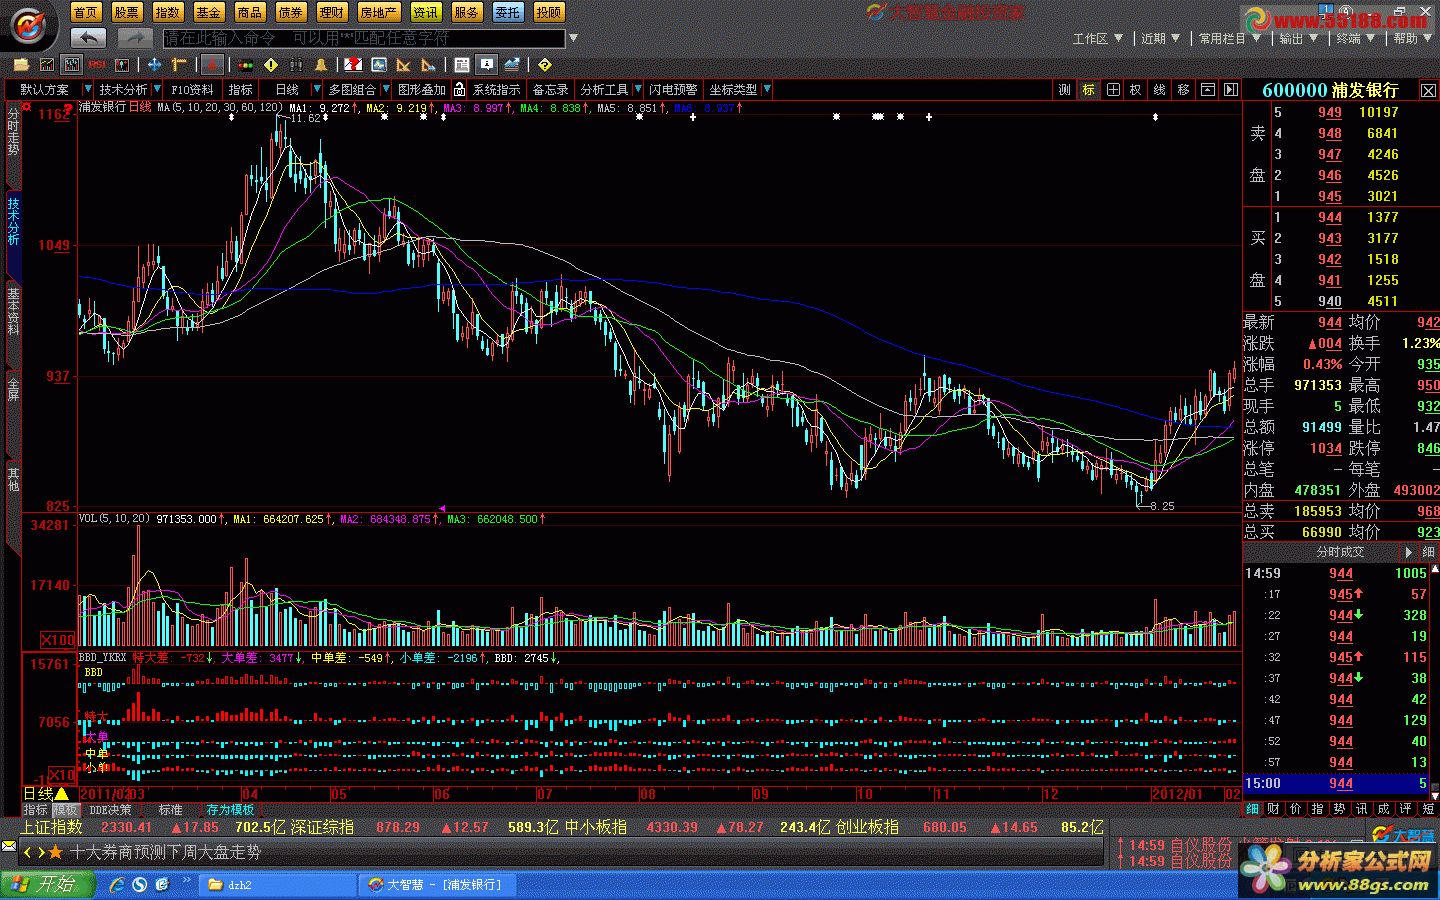
Task: Click the next news right arrow
Action: [41, 853]
